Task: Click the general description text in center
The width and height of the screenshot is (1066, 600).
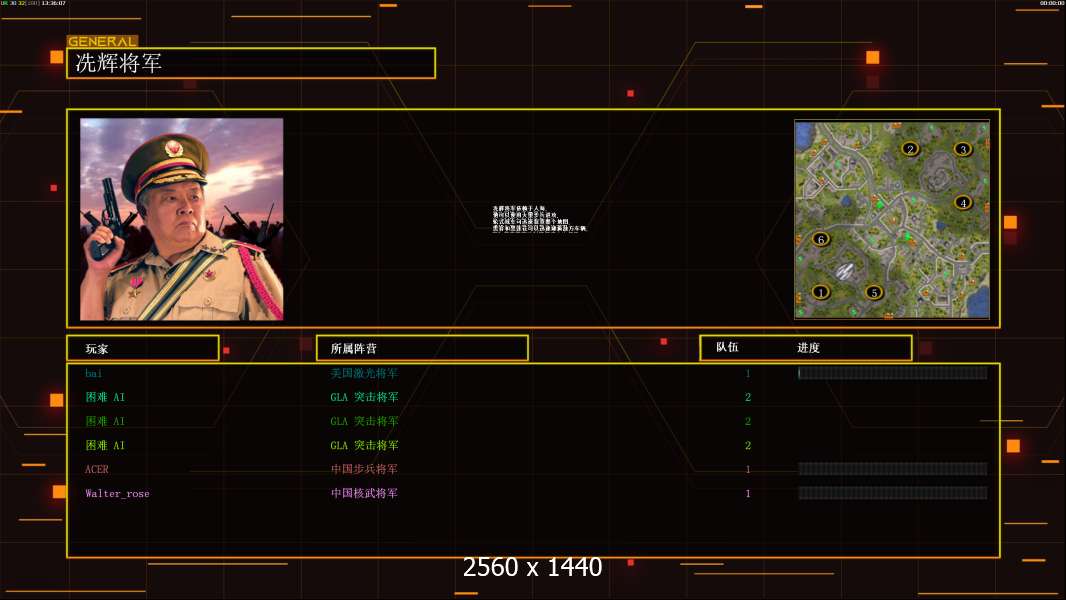Action: [x=539, y=219]
